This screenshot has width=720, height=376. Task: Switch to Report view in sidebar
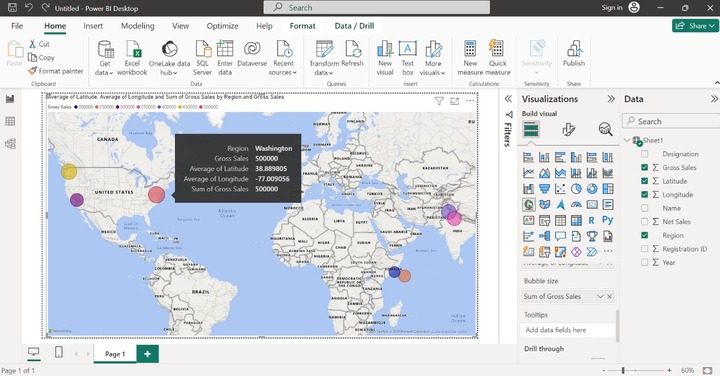pos(10,99)
